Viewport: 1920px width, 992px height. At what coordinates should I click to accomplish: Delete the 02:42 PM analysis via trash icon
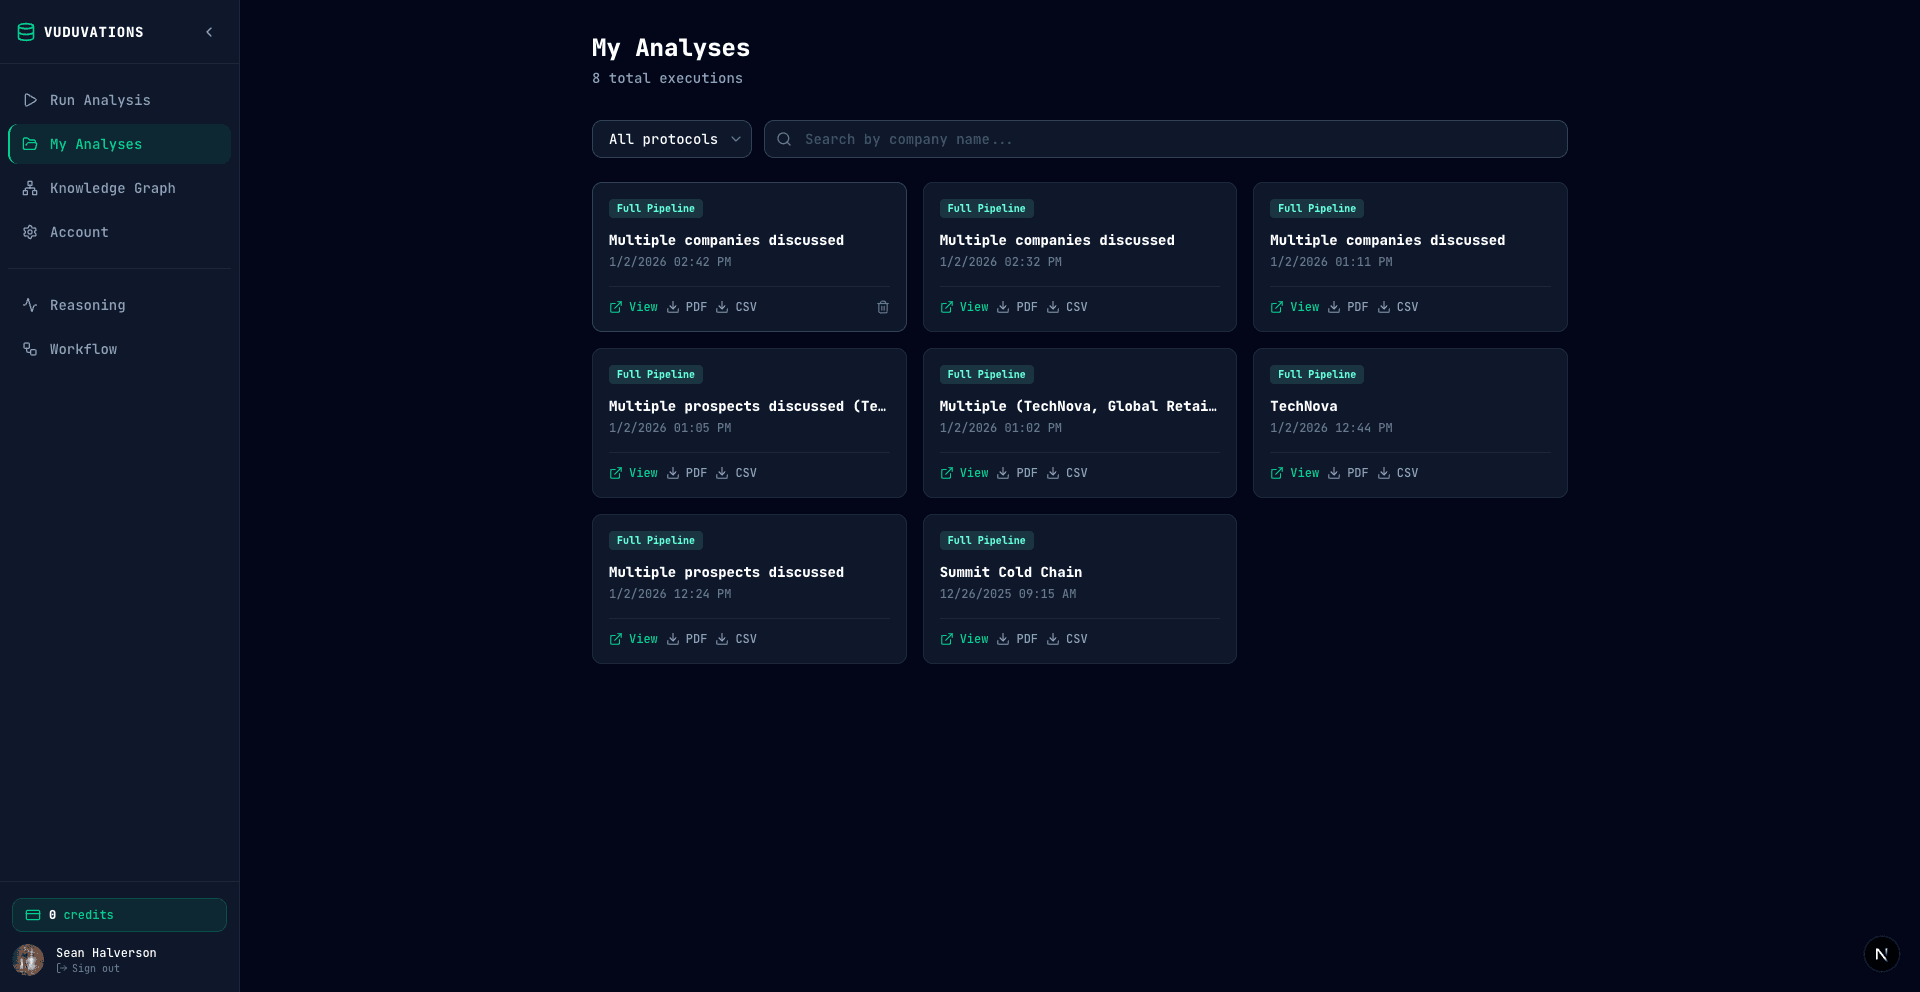pos(883,307)
